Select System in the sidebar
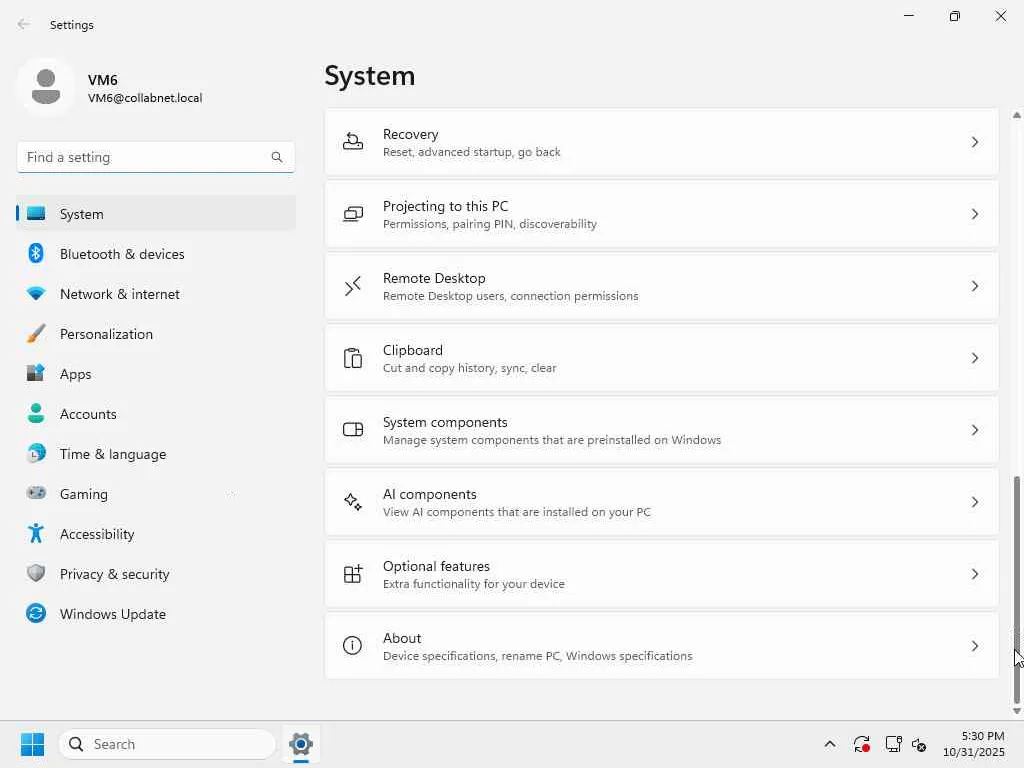The image size is (1024, 768). pyautogui.click(x=156, y=214)
